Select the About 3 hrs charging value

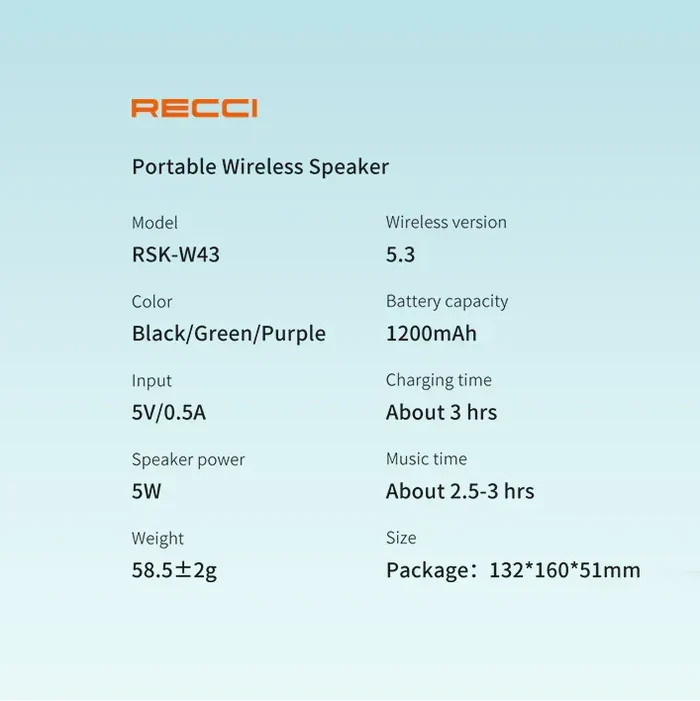click(441, 413)
